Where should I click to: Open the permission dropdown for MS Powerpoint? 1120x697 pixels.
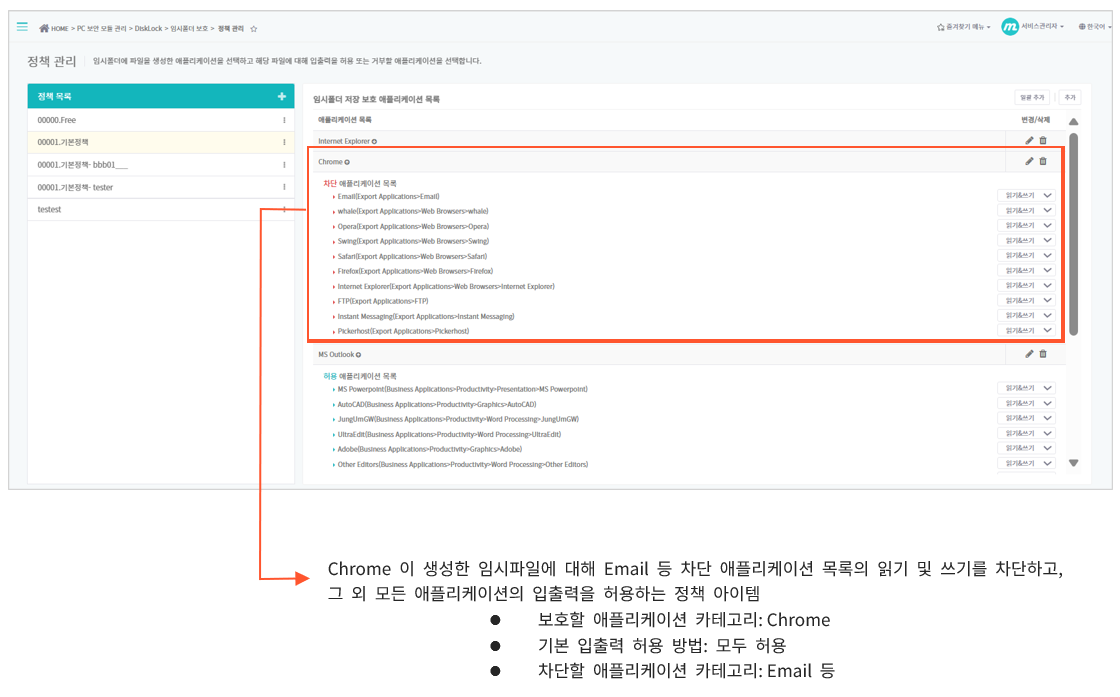point(1026,388)
